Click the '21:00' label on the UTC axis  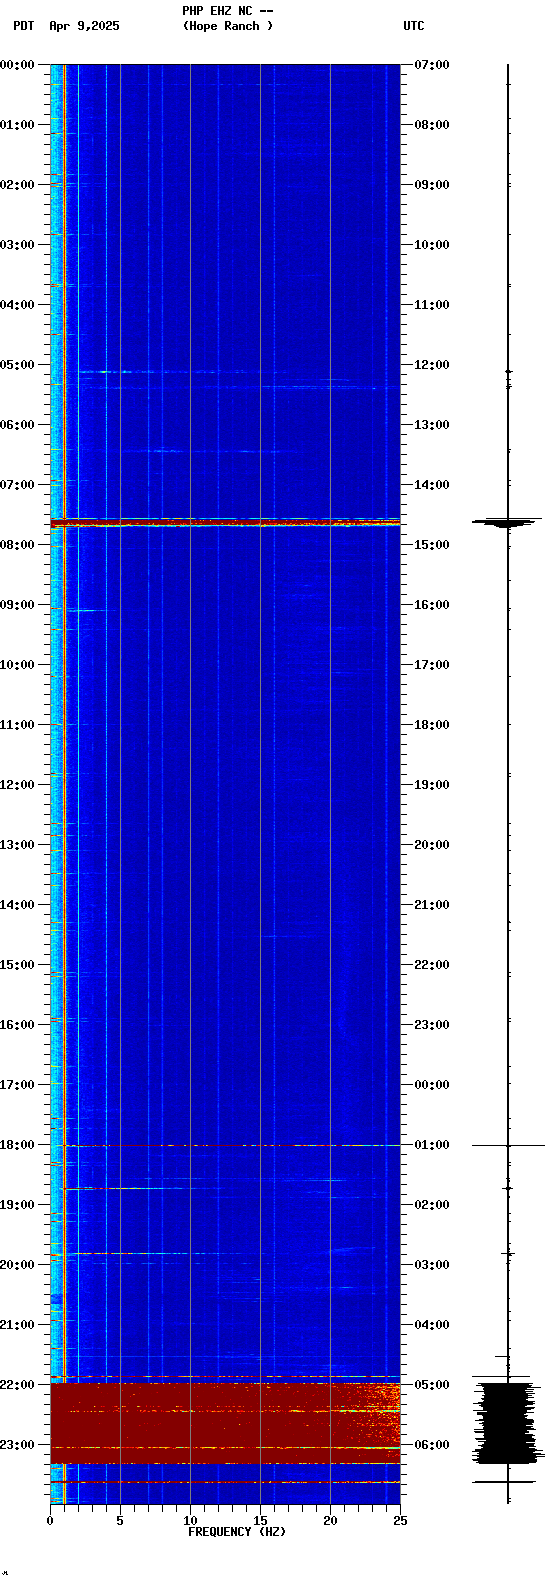coord(432,905)
